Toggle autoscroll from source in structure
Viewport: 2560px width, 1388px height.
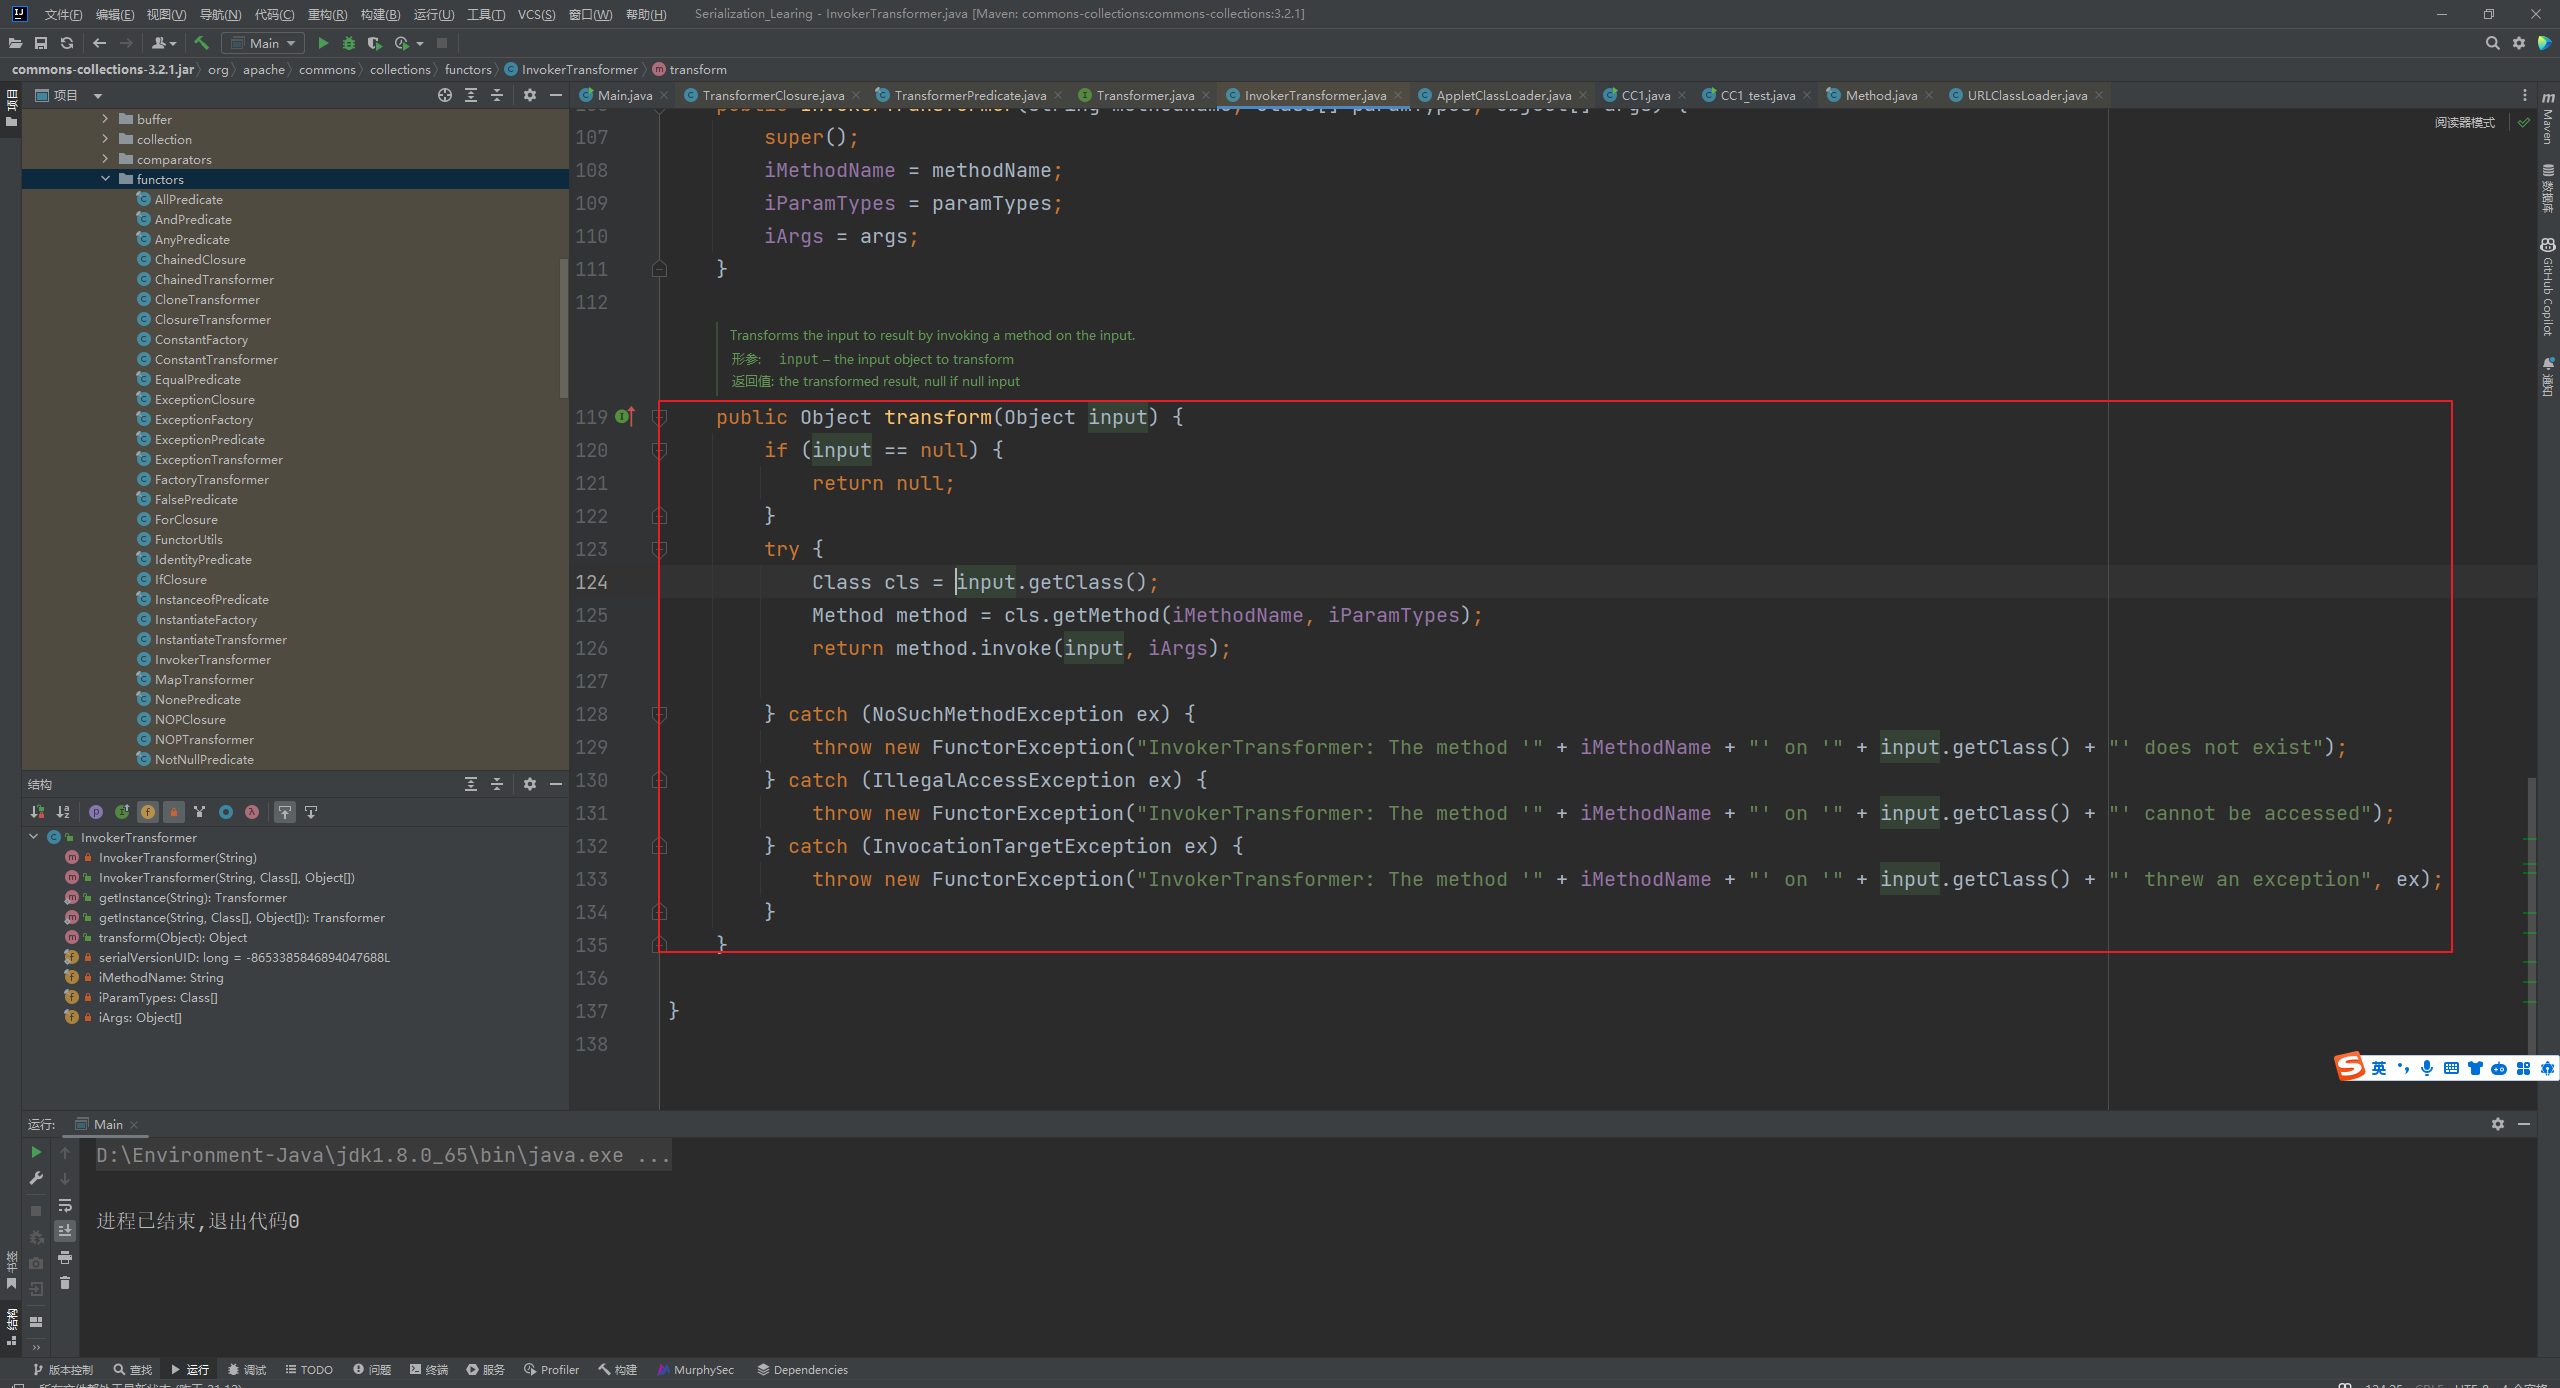[x=311, y=812]
